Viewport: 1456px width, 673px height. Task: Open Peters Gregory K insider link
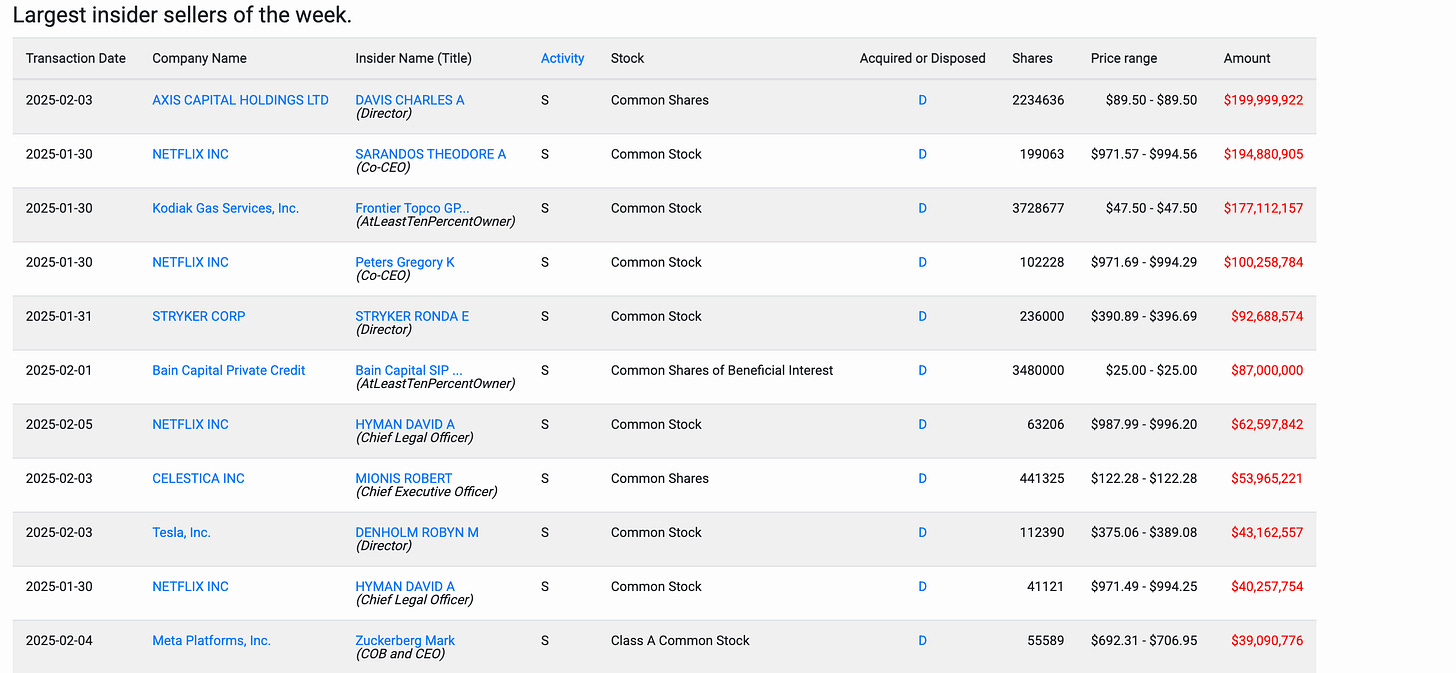click(x=405, y=262)
